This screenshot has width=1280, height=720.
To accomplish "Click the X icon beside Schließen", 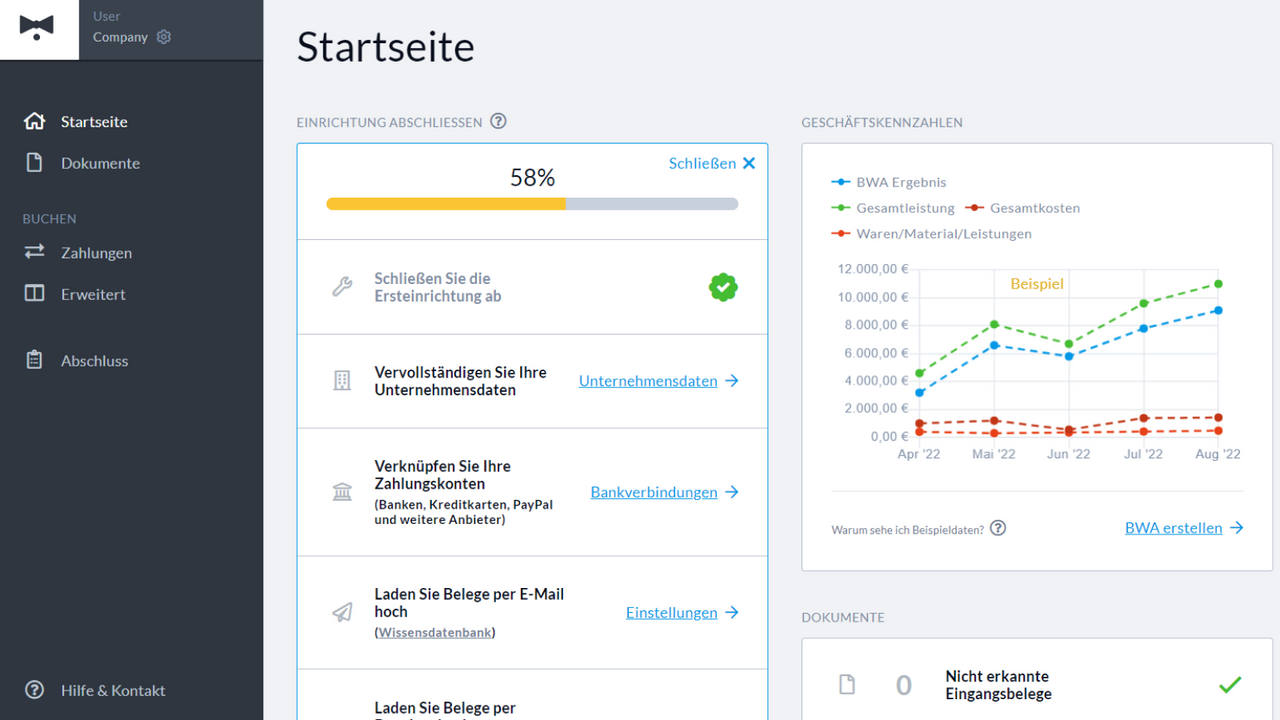I will 749,163.
